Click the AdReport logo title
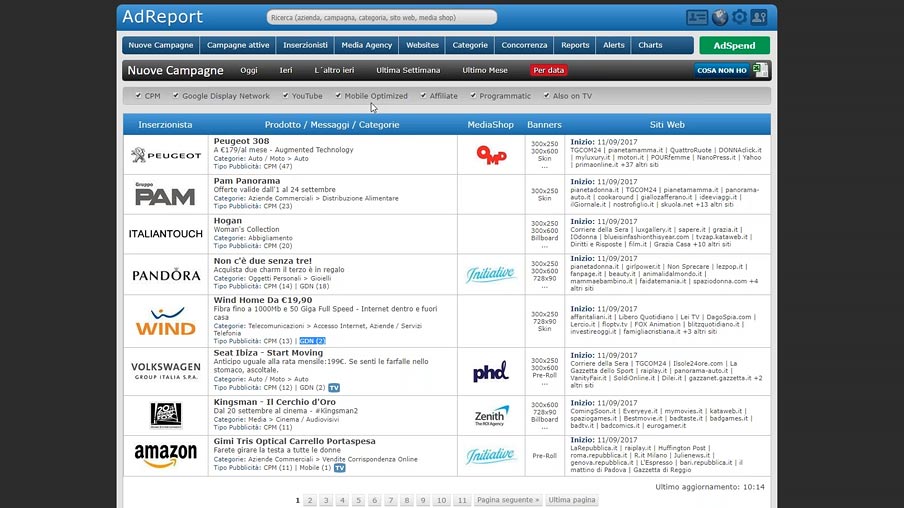 pos(162,17)
